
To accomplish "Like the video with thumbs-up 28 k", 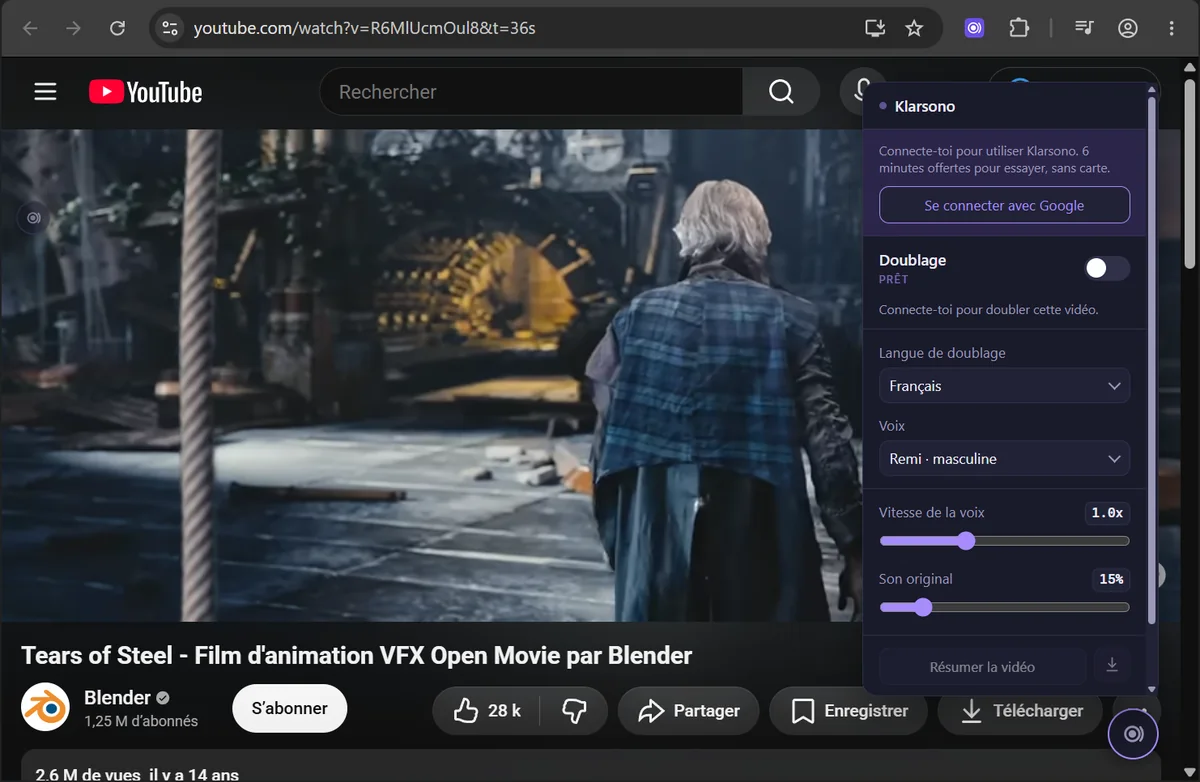I will click(x=487, y=711).
